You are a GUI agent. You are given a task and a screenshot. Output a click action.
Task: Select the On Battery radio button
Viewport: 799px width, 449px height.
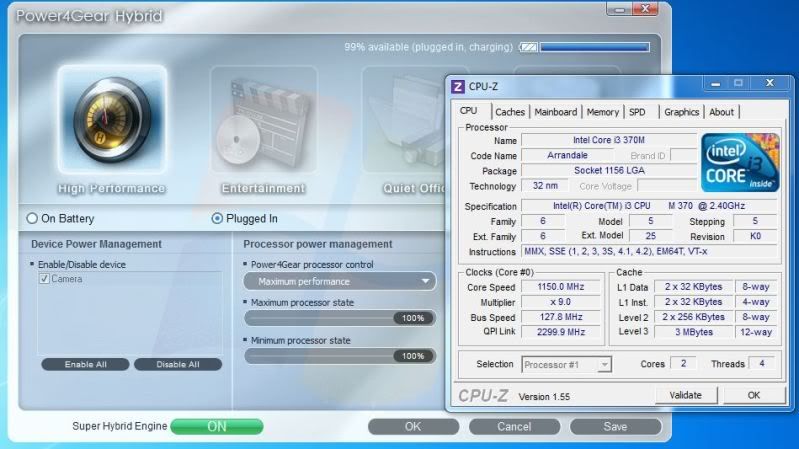[32, 219]
